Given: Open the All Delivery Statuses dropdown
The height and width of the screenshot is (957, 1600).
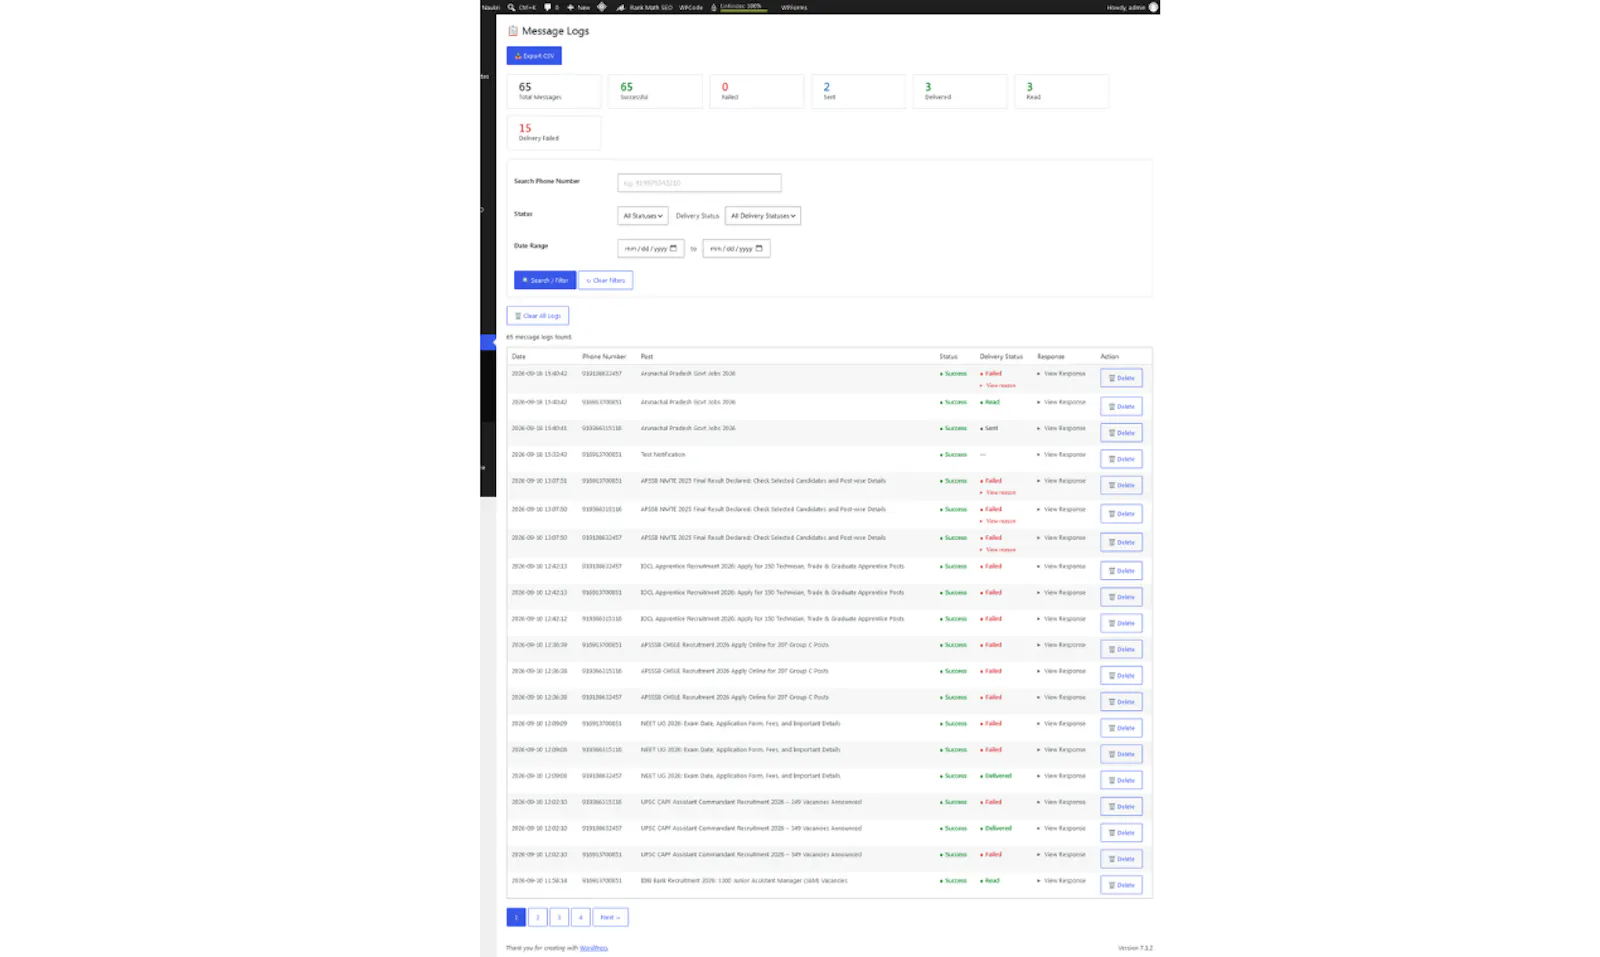Looking at the screenshot, I should pos(763,216).
